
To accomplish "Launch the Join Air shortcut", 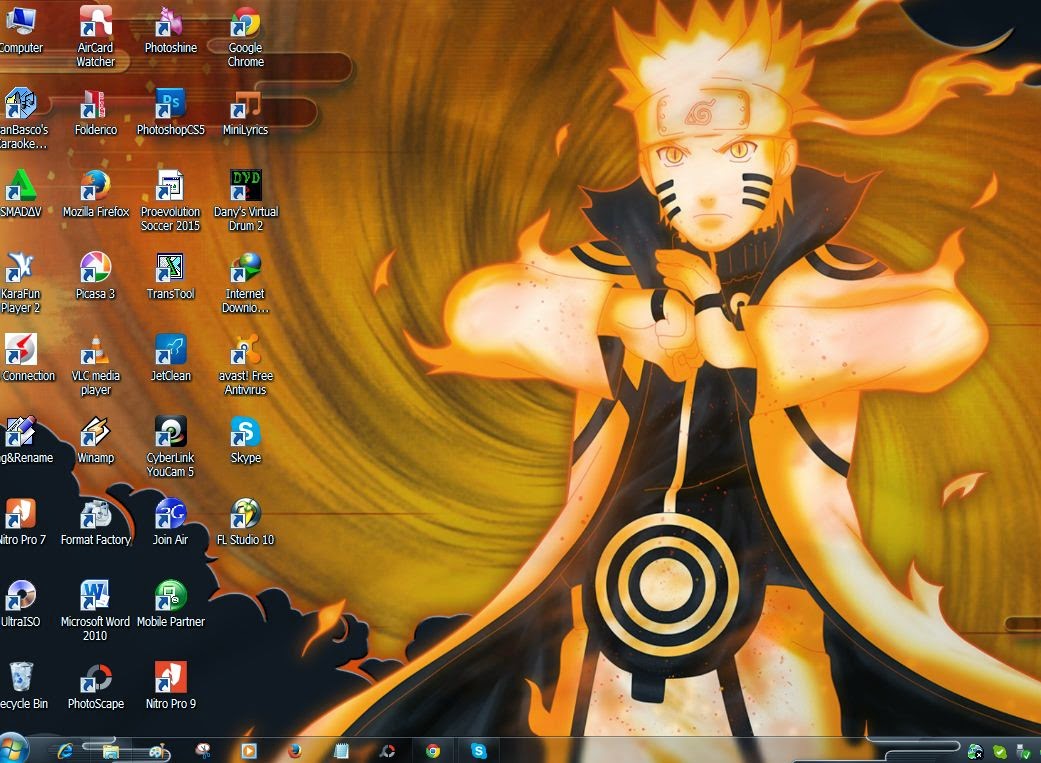I will pos(171,521).
